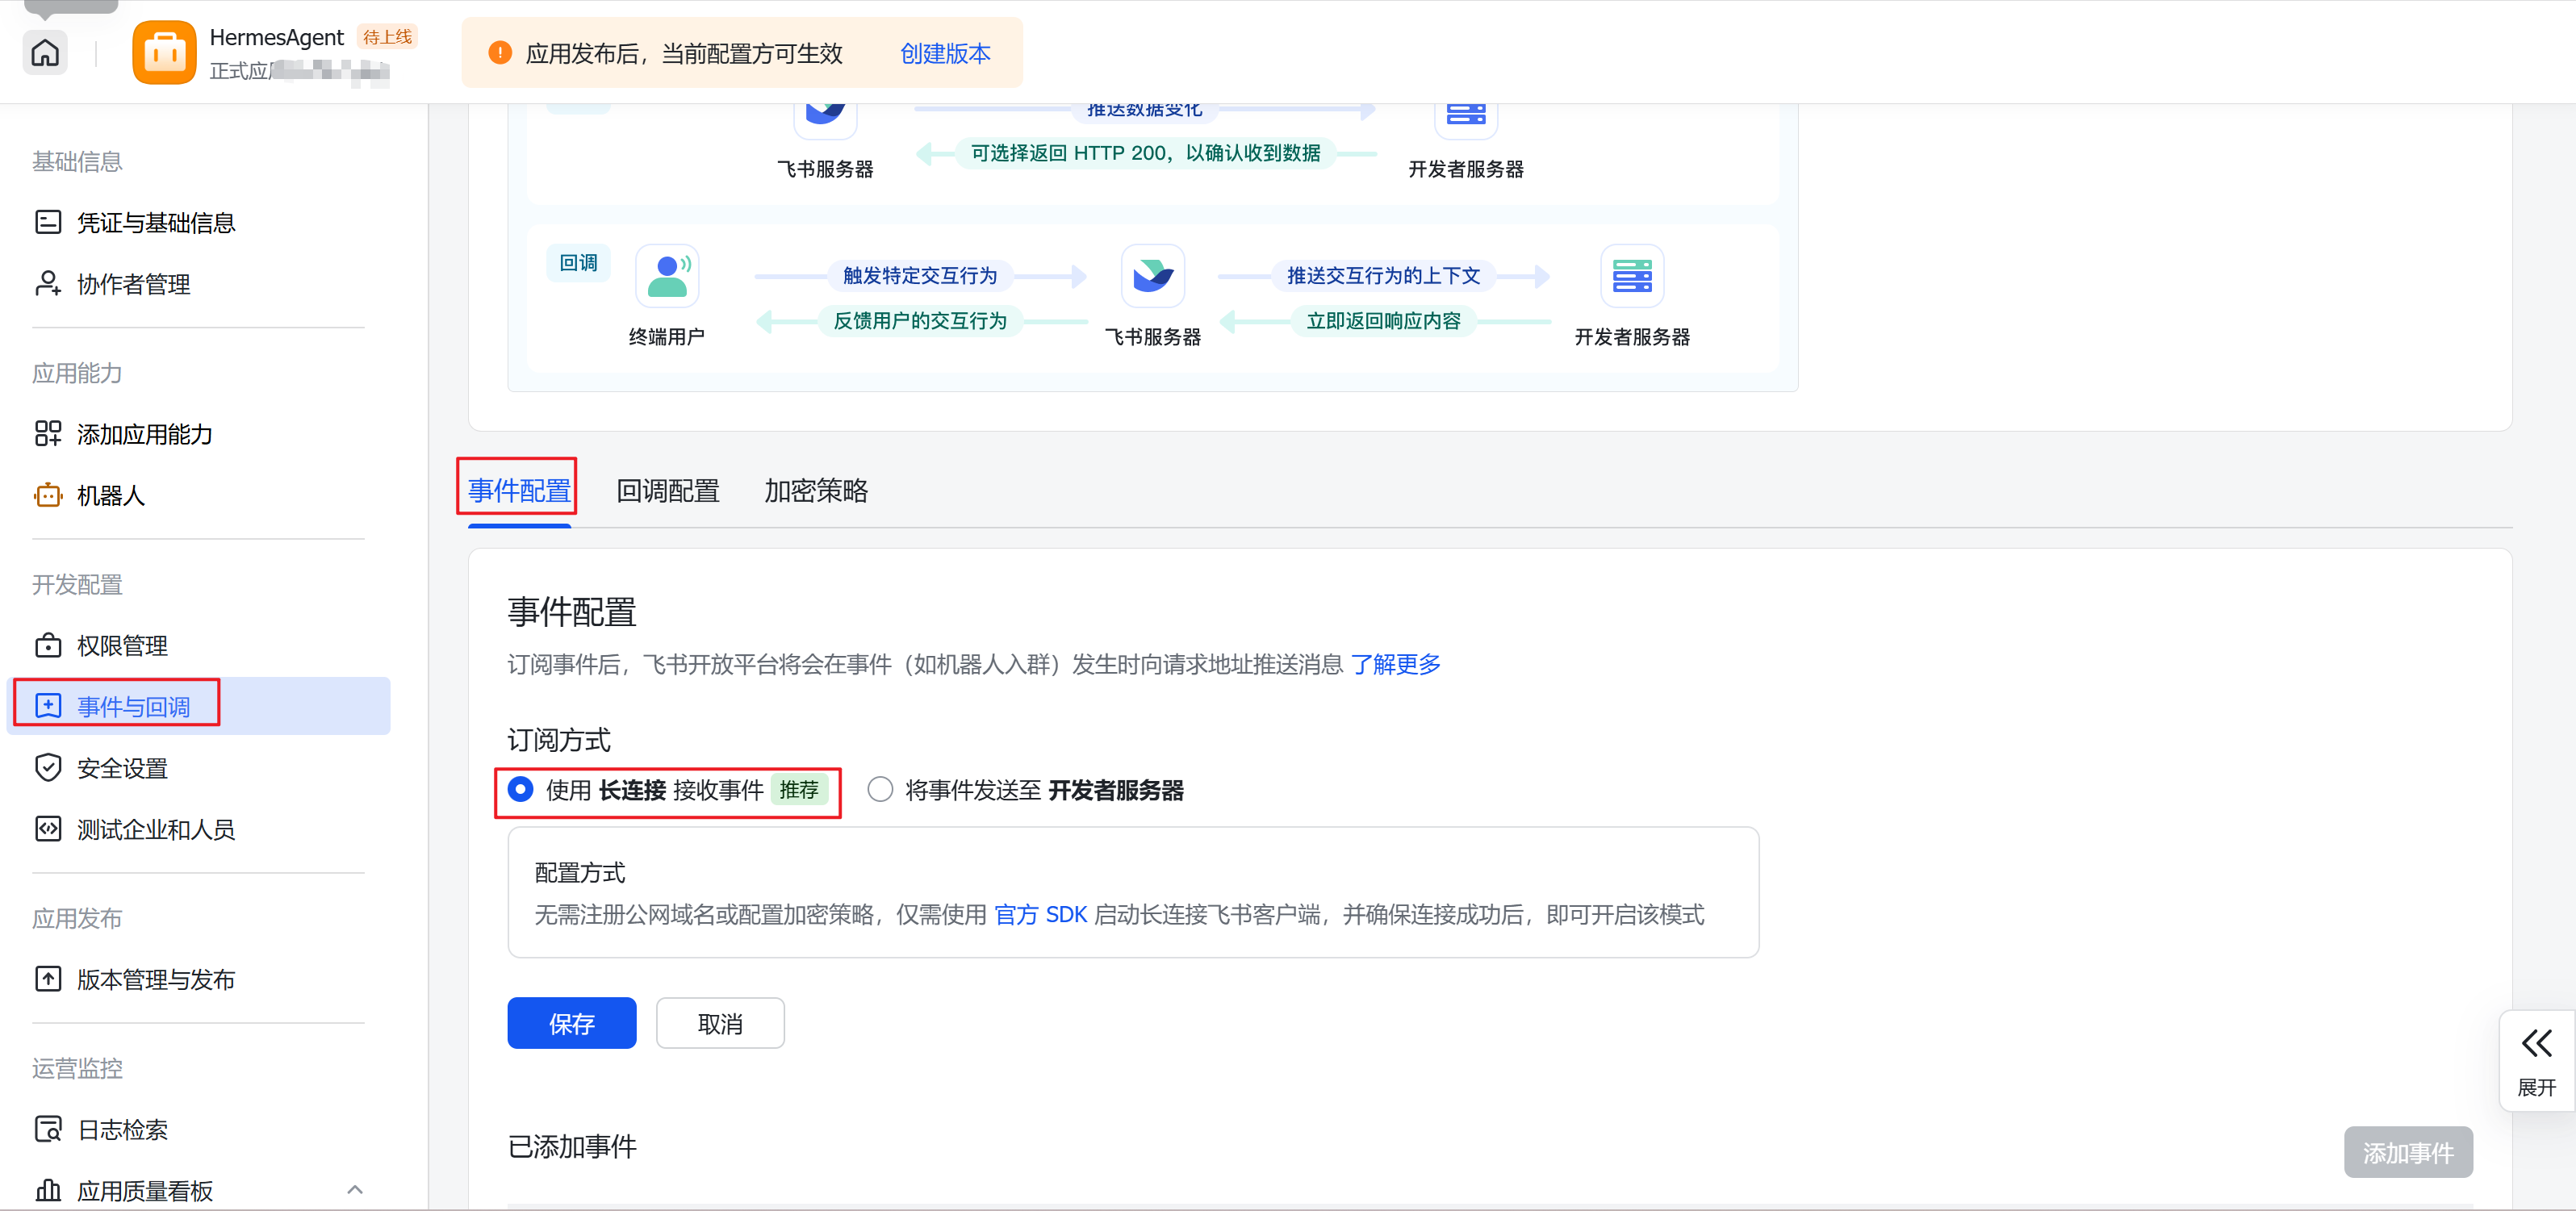The width and height of the screenshot is (2576, 1211).
Task: Click the 开发者服务器 icon in callback row
Action: click(1632, 276)
